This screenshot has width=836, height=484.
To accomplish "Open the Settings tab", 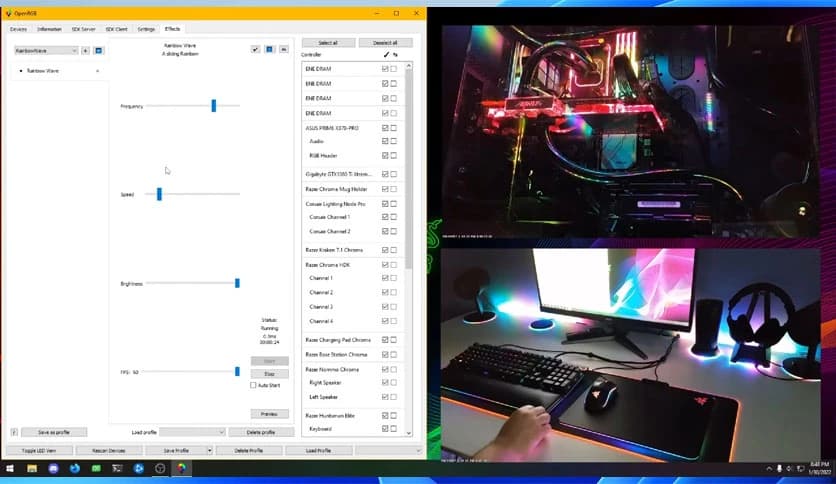I will (146, 29).
